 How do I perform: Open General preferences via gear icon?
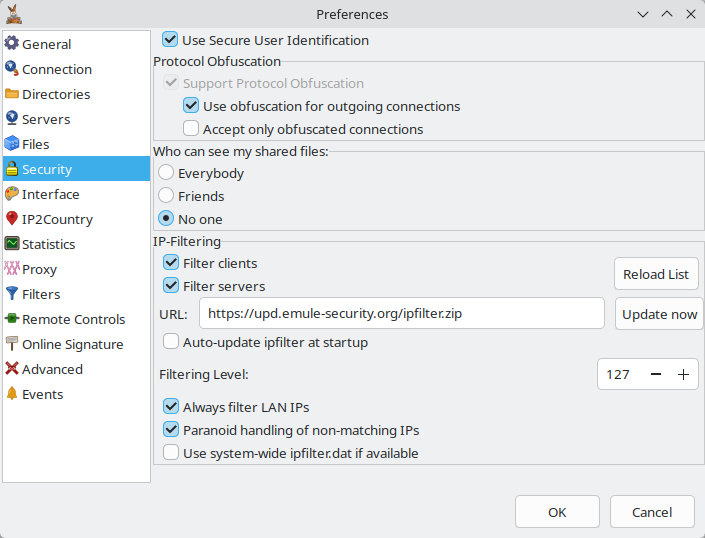(12, 44)
